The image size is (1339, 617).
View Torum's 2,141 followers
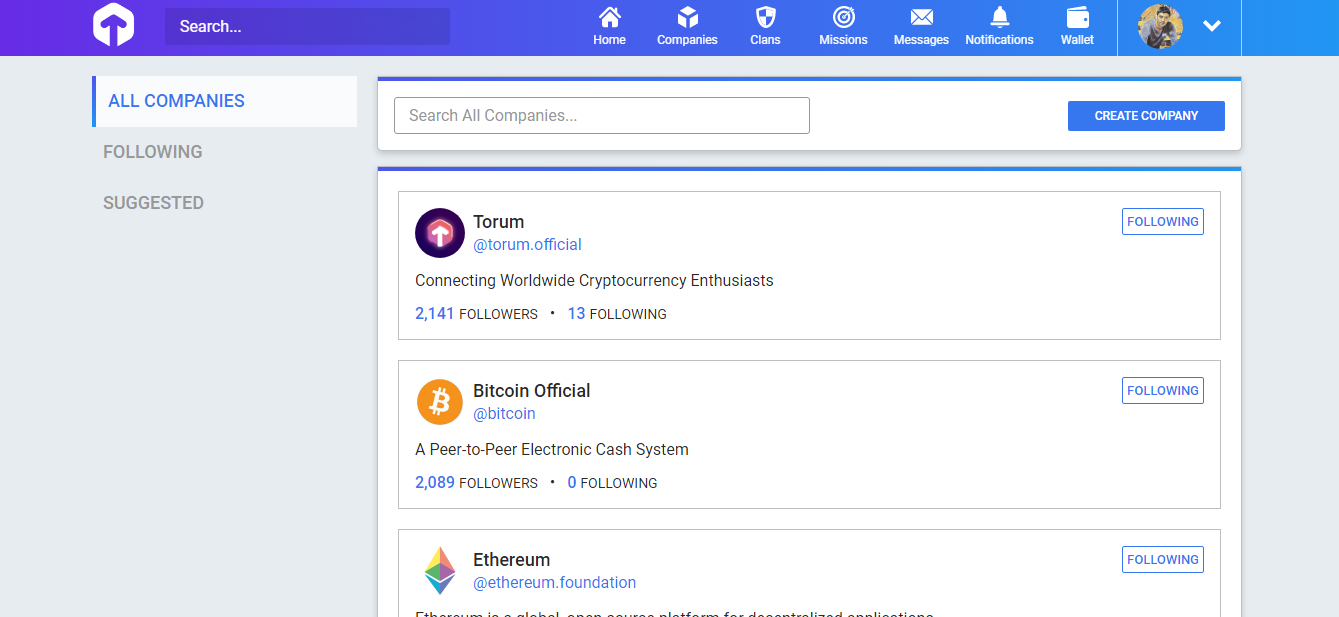[476, 314]
